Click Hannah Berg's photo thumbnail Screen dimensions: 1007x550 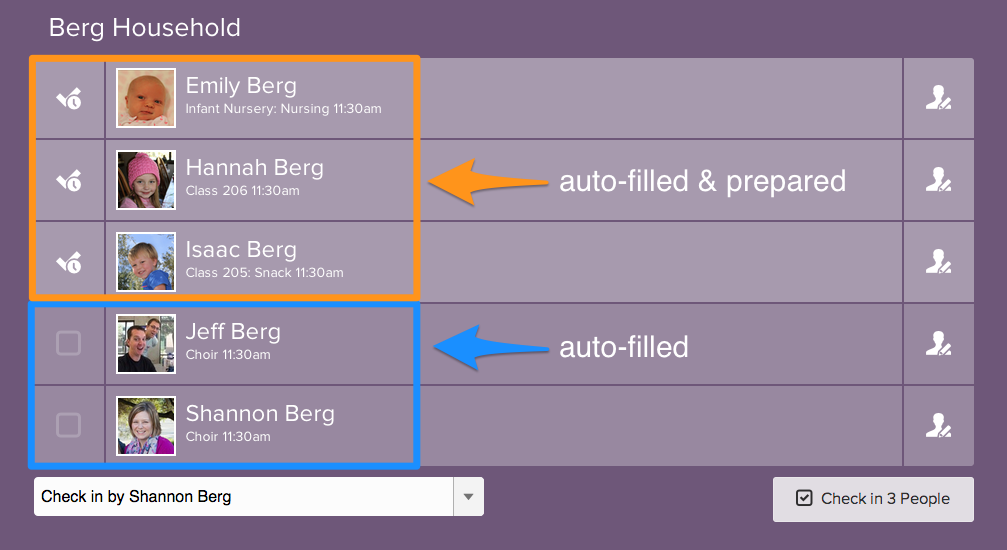[146, 180]
